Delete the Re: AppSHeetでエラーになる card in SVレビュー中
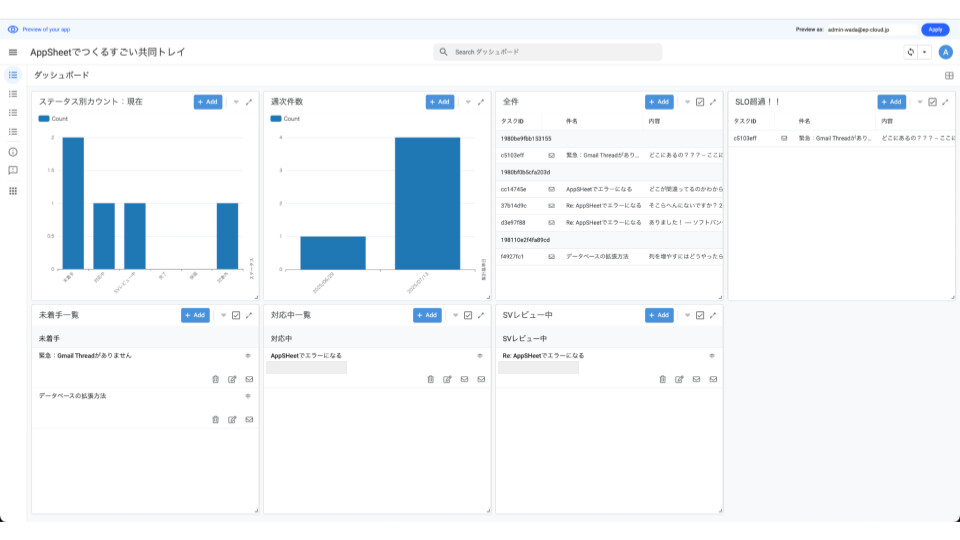The height and width of the screenshot is (540, 960). pyautogui.click(x=662, y=380)
